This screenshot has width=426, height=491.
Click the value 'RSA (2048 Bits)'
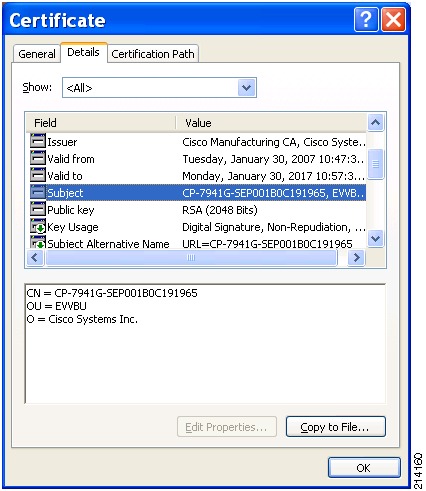(x=220, y=210)
